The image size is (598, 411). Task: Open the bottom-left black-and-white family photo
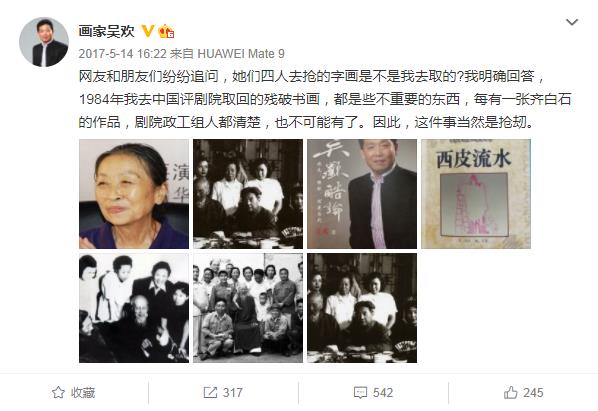coord(134,308)
